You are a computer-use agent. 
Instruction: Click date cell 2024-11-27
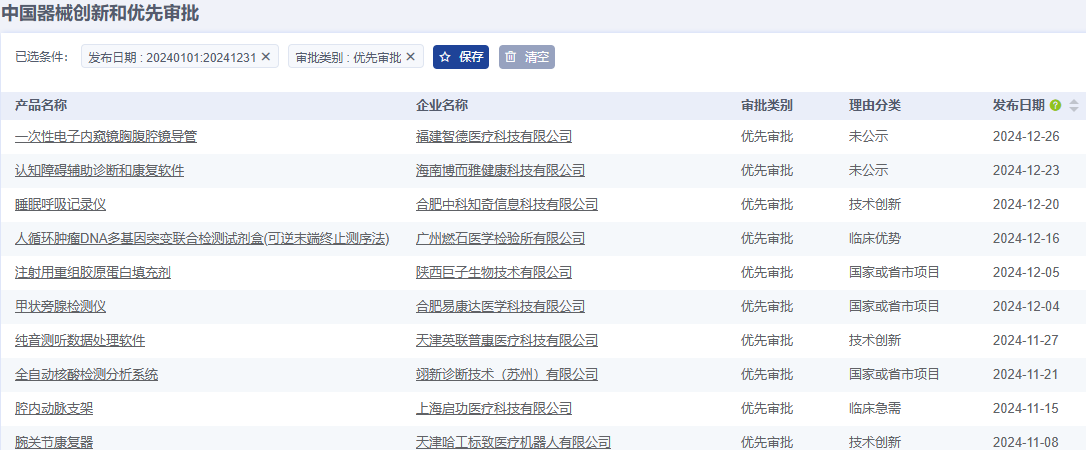(x=1026, y=340)
